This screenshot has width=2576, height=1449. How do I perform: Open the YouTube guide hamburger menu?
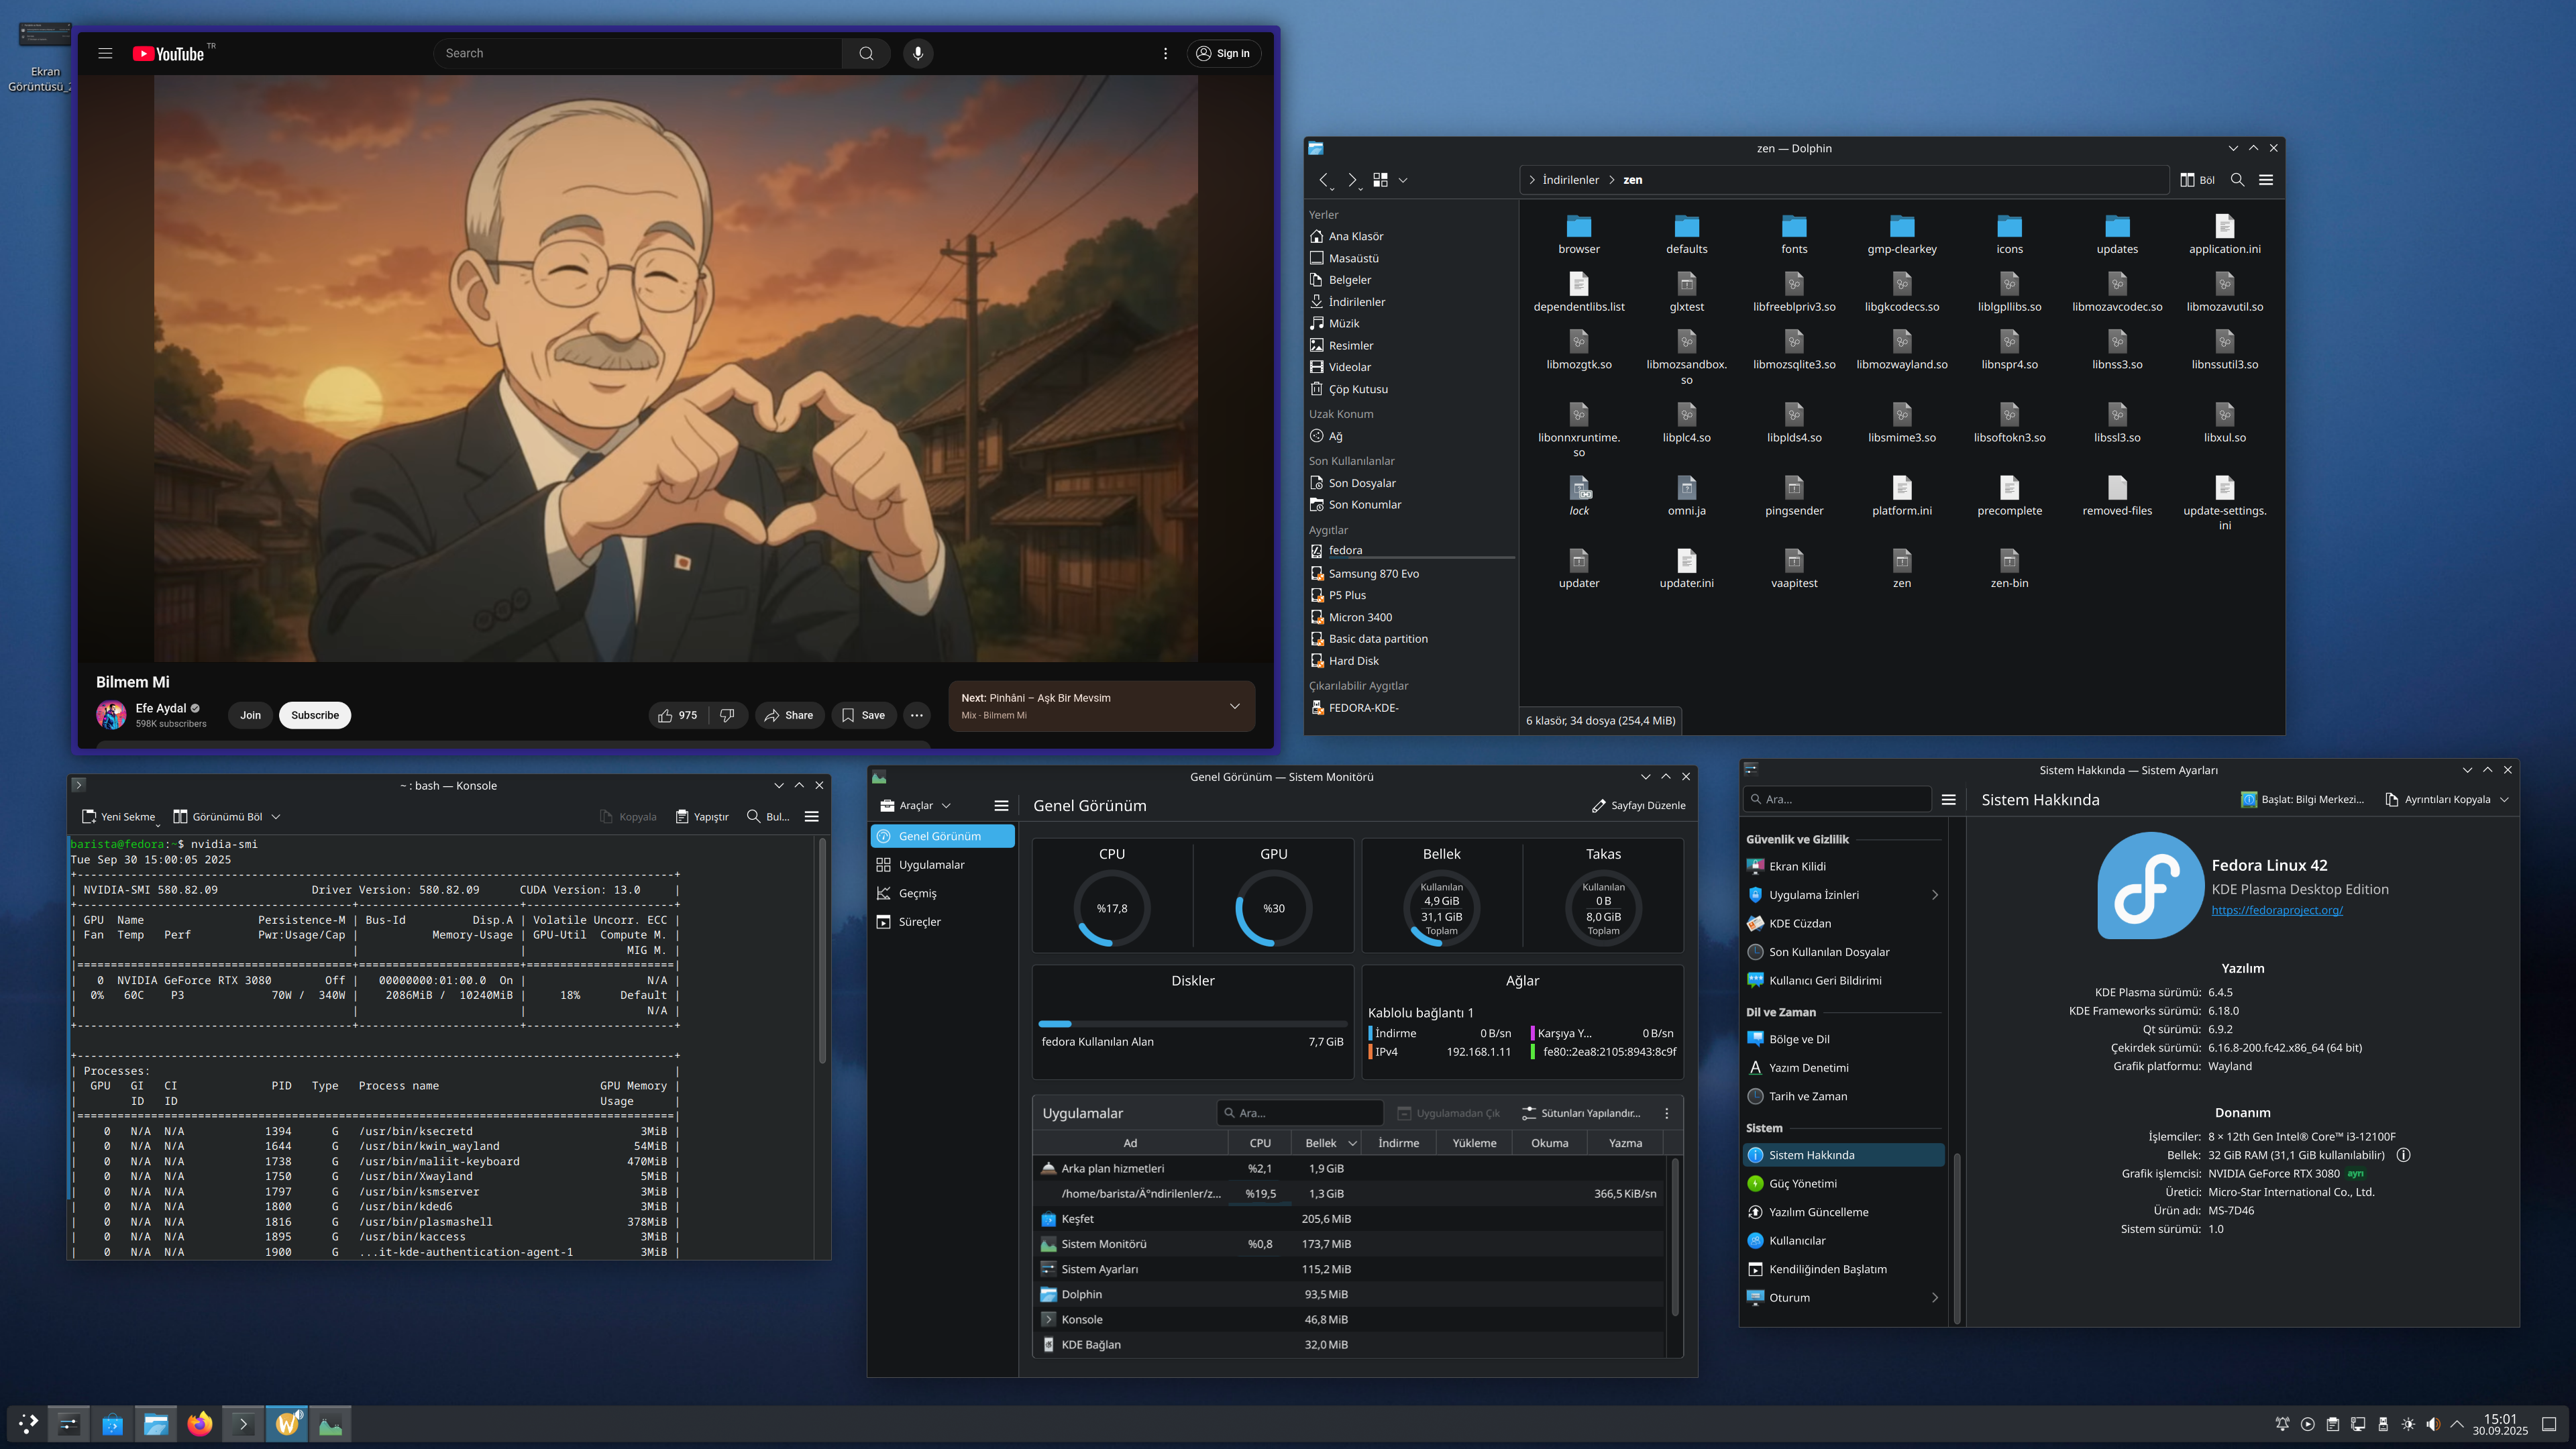(x=105, y=53)
